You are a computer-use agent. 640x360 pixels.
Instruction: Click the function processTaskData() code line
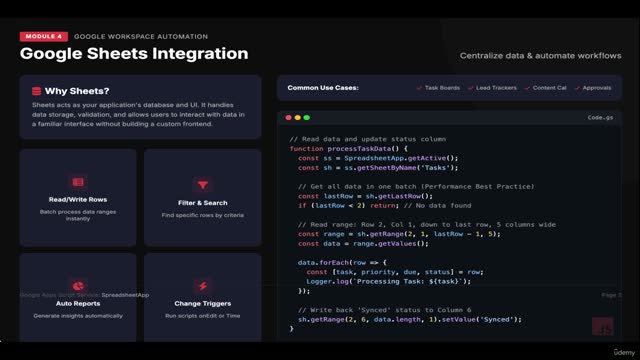349,149
